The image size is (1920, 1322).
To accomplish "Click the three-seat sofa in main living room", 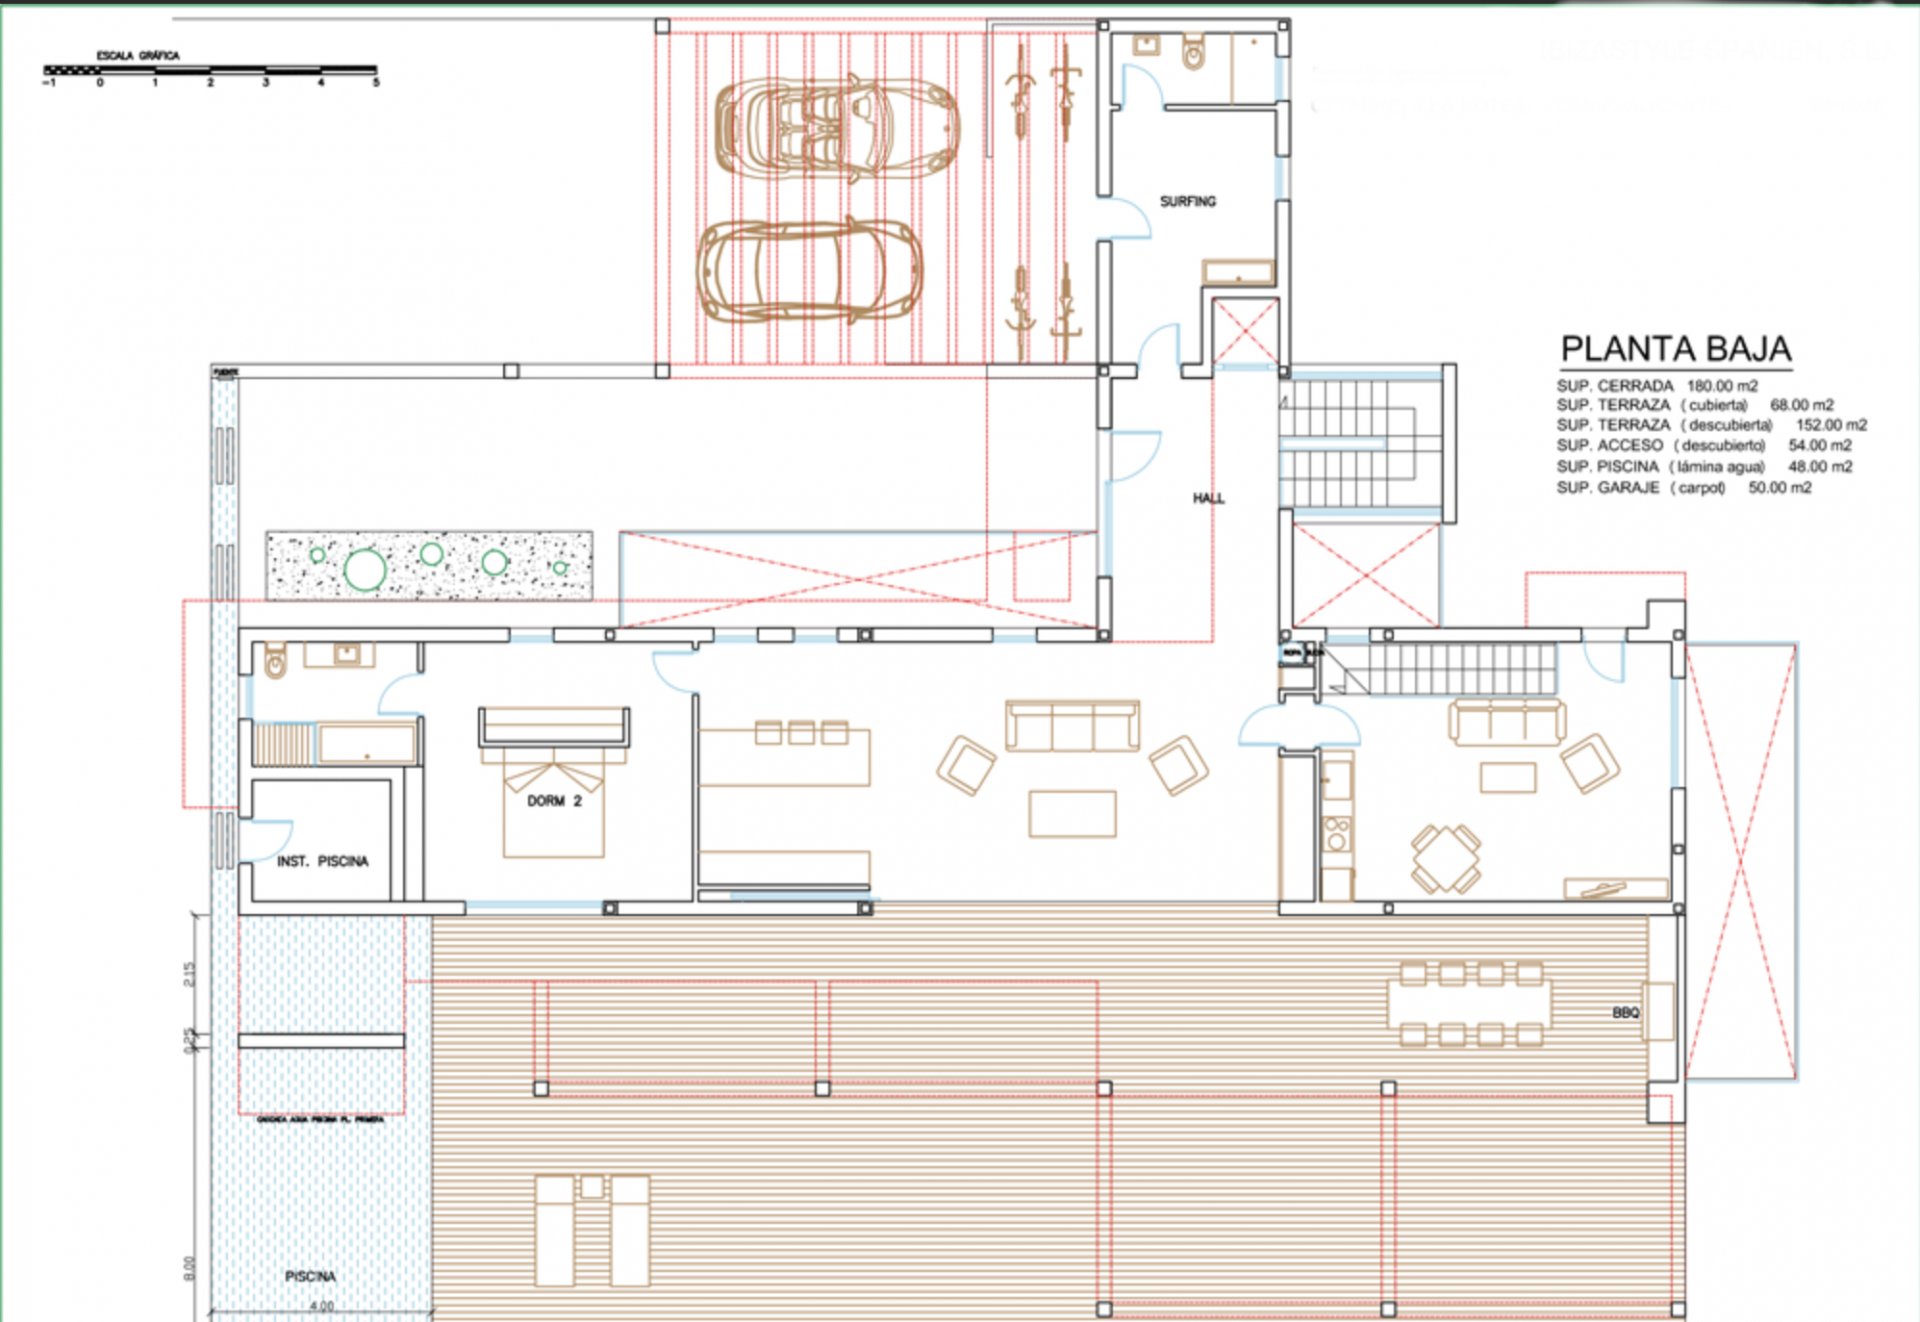I will pos(1072,725).
